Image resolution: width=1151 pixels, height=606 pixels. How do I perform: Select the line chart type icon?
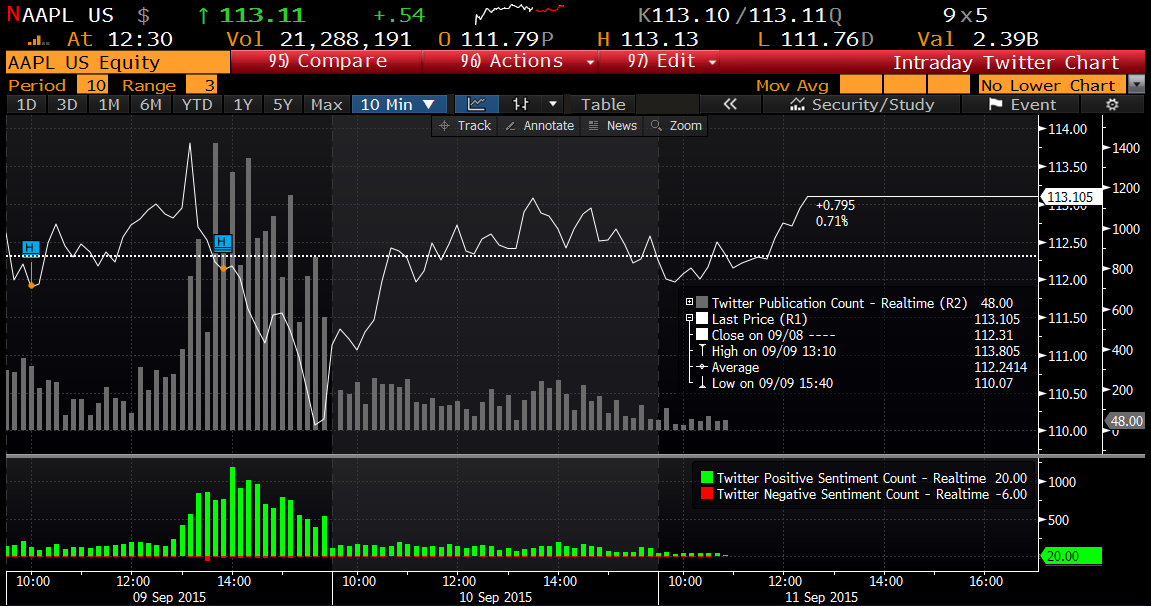pyautogui.click(x=477, y=104)
